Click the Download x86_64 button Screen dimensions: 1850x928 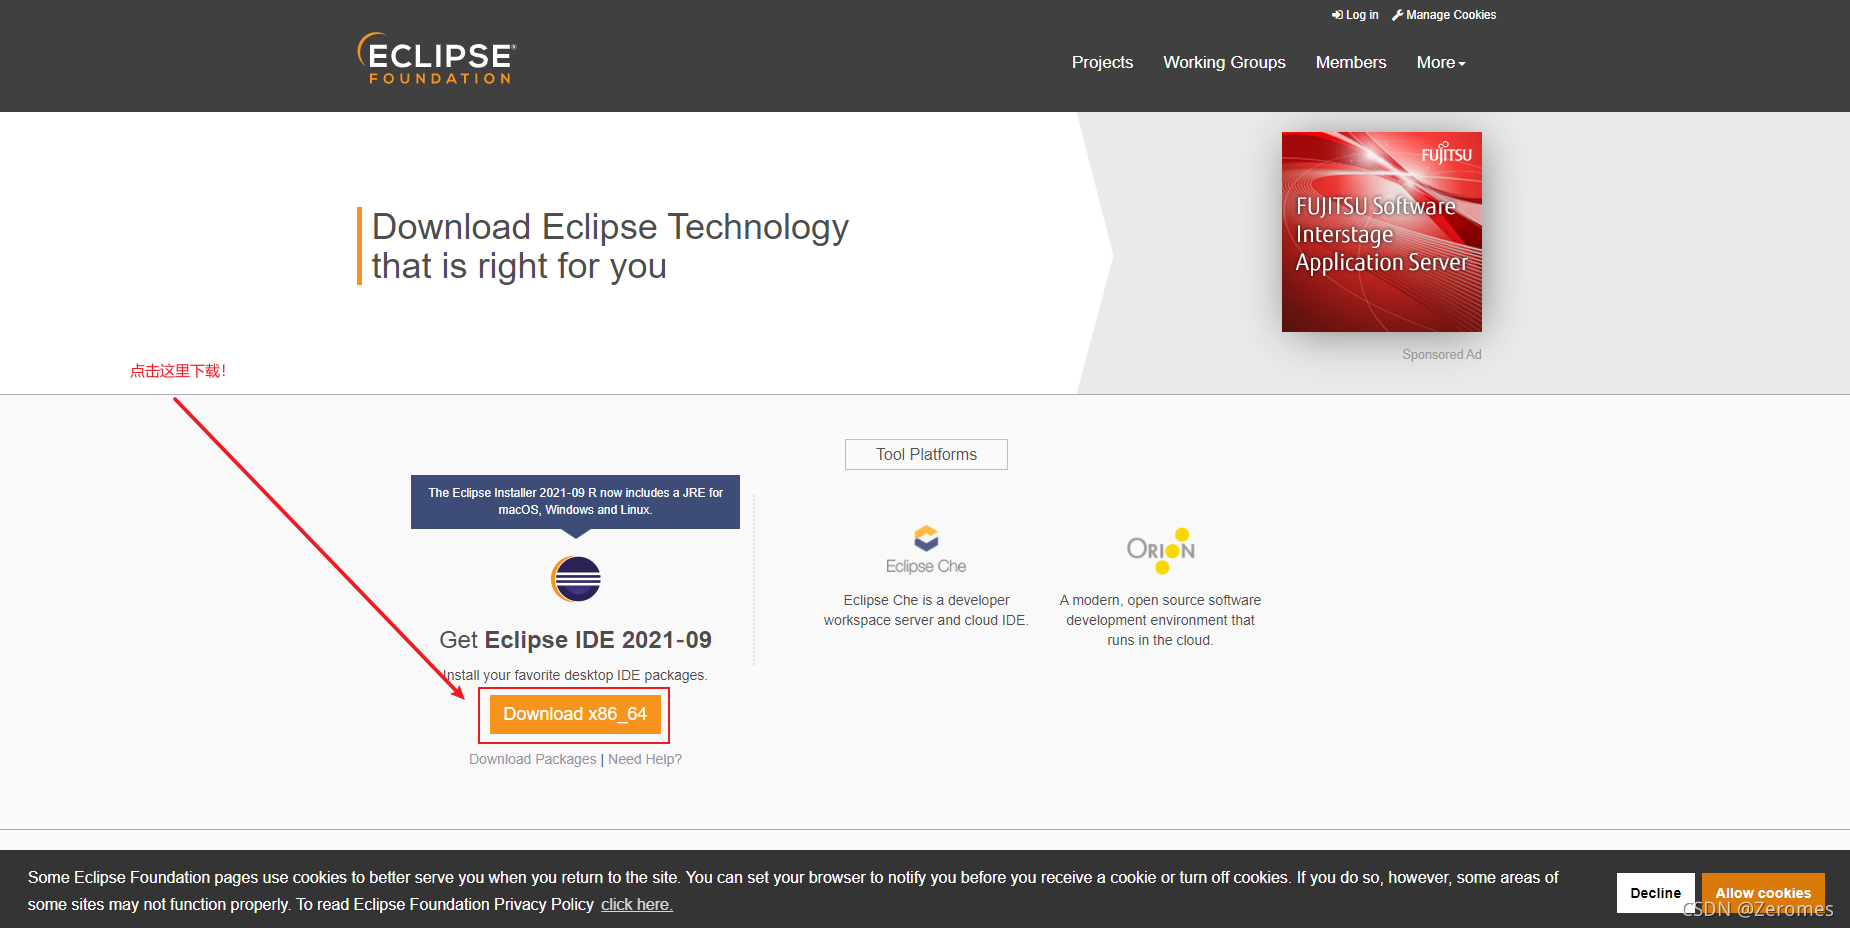pos(575,714)
